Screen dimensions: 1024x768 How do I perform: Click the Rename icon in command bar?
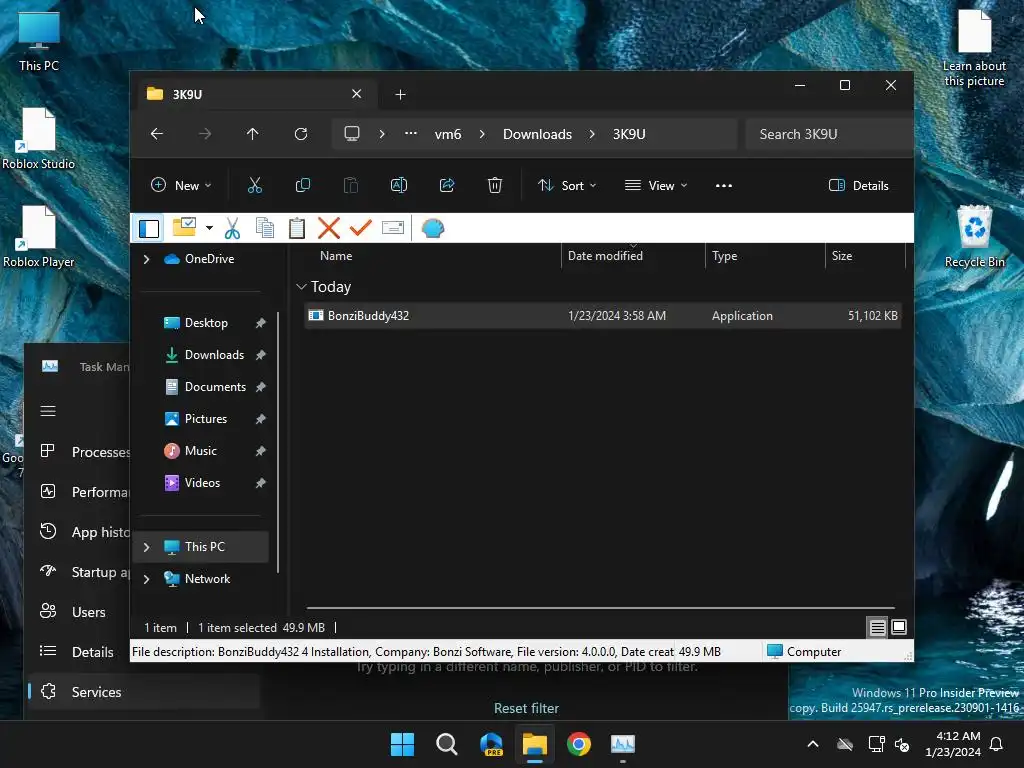pyautogui.click(x=398, y=185)
